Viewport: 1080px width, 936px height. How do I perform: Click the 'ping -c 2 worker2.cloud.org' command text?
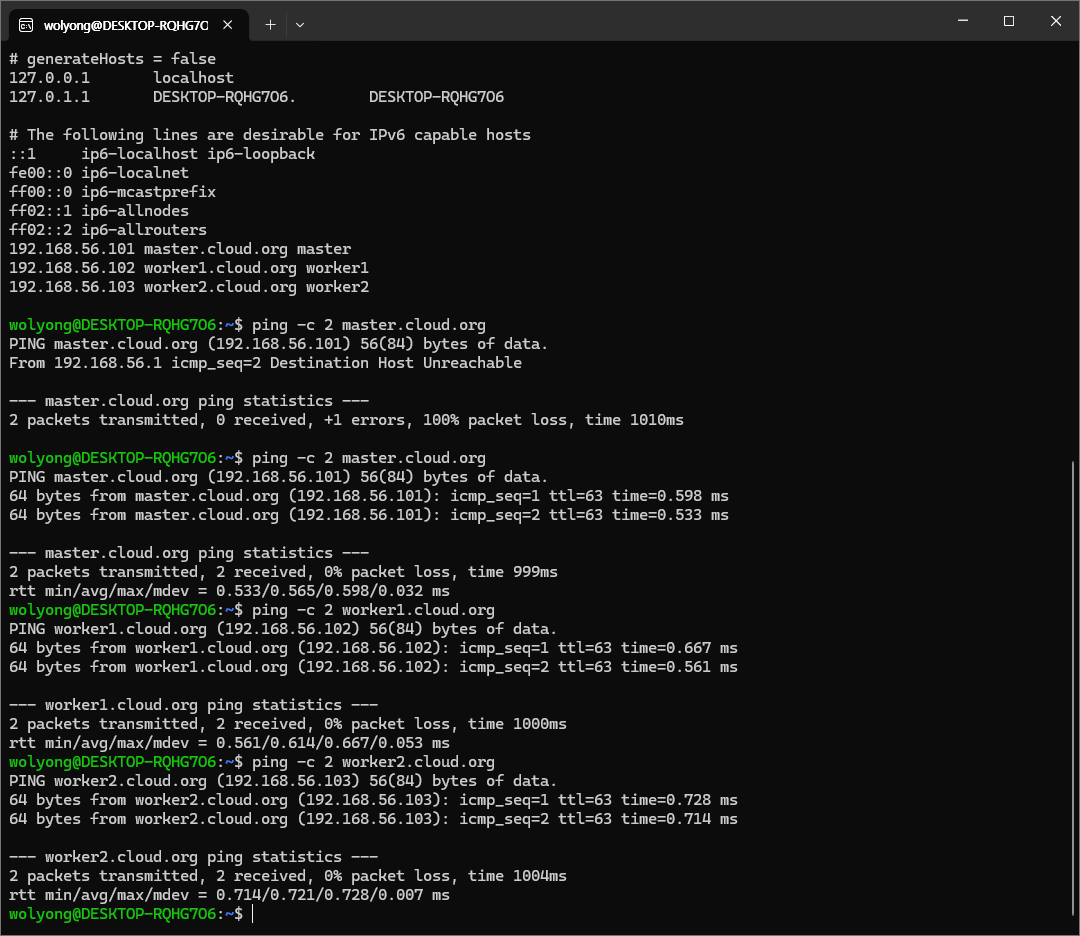click(373, 762)
